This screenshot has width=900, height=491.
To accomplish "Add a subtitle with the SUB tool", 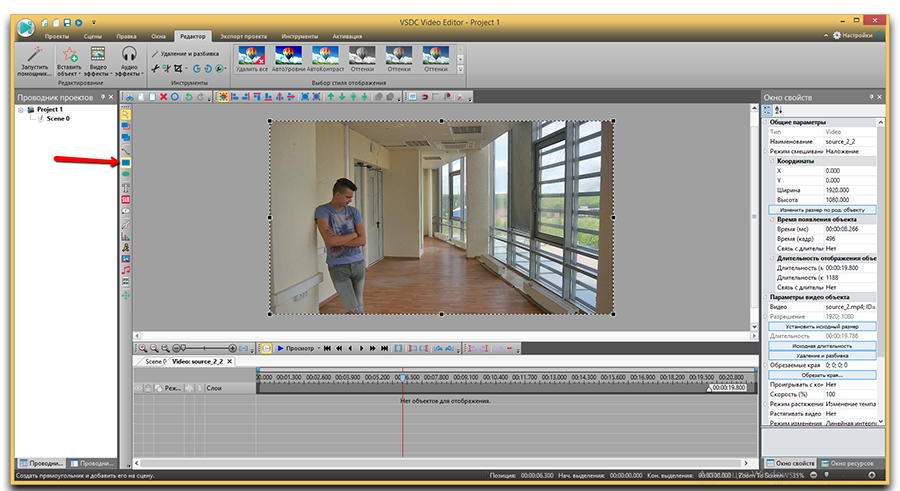I will tap(126, 200).
